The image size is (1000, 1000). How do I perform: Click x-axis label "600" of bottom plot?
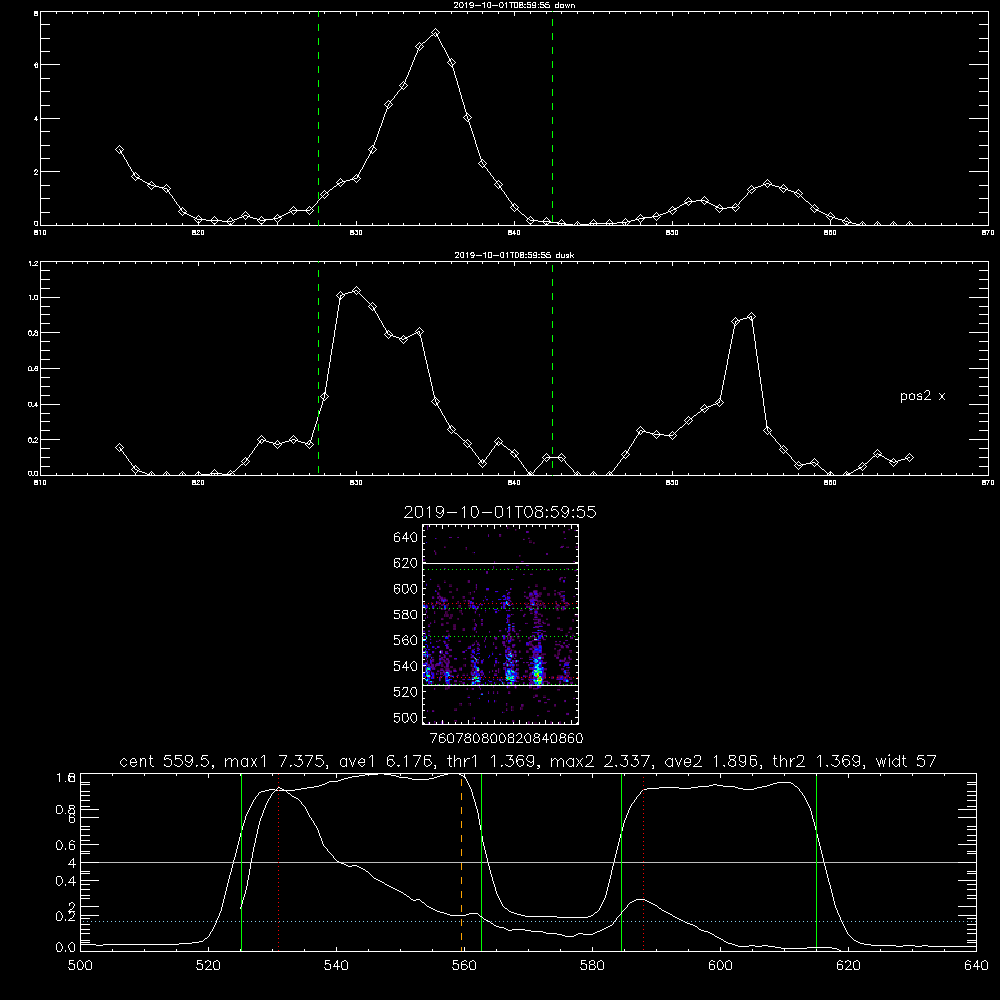[x=720, y=966]
